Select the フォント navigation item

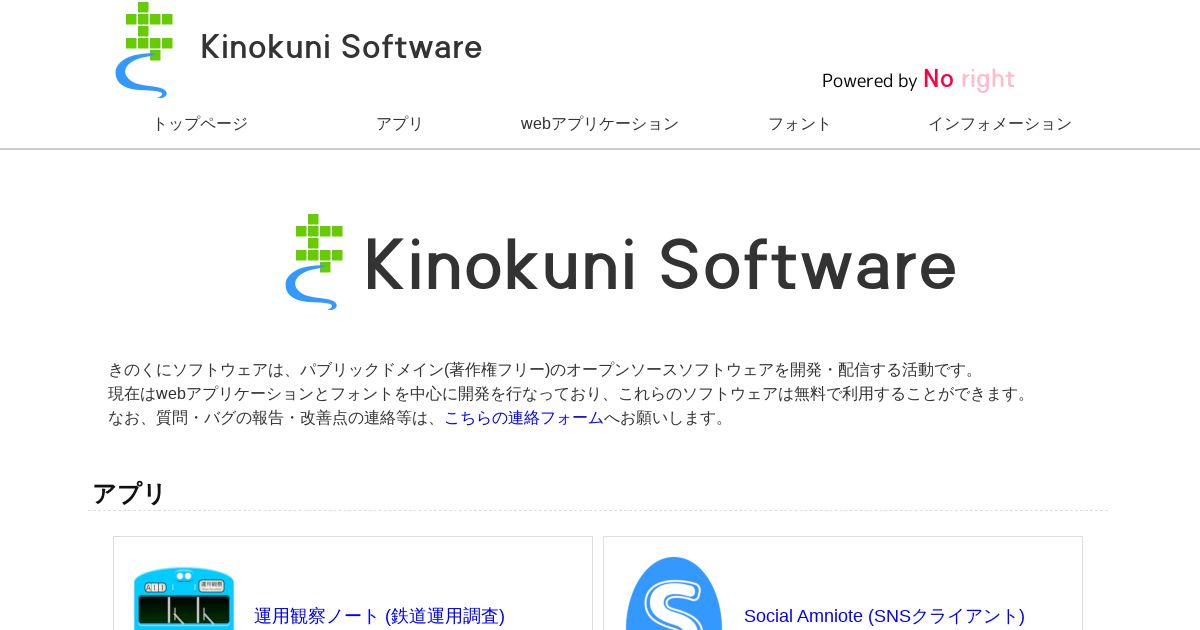click(800, 124)
